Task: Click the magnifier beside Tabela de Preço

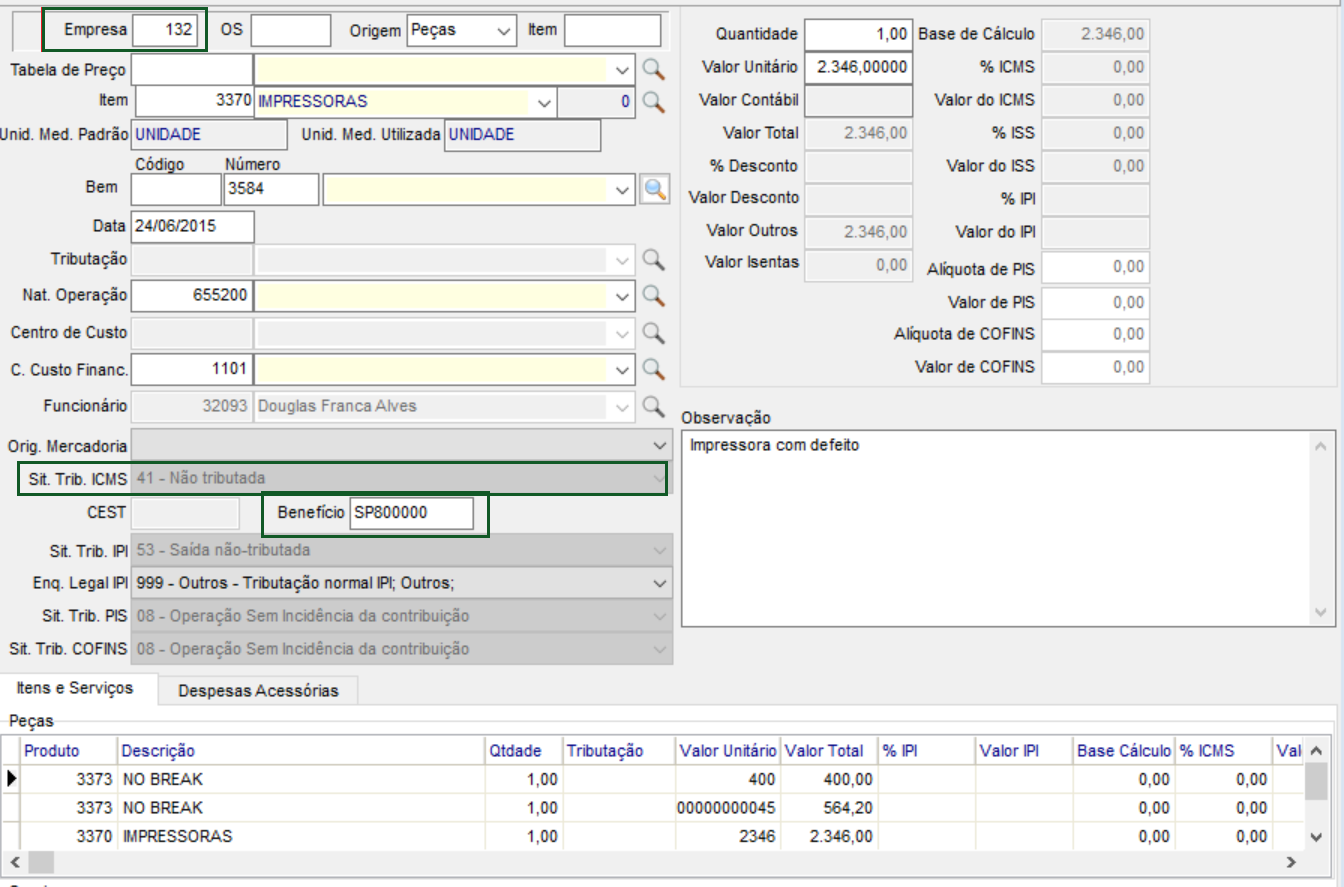Action: 653,69
